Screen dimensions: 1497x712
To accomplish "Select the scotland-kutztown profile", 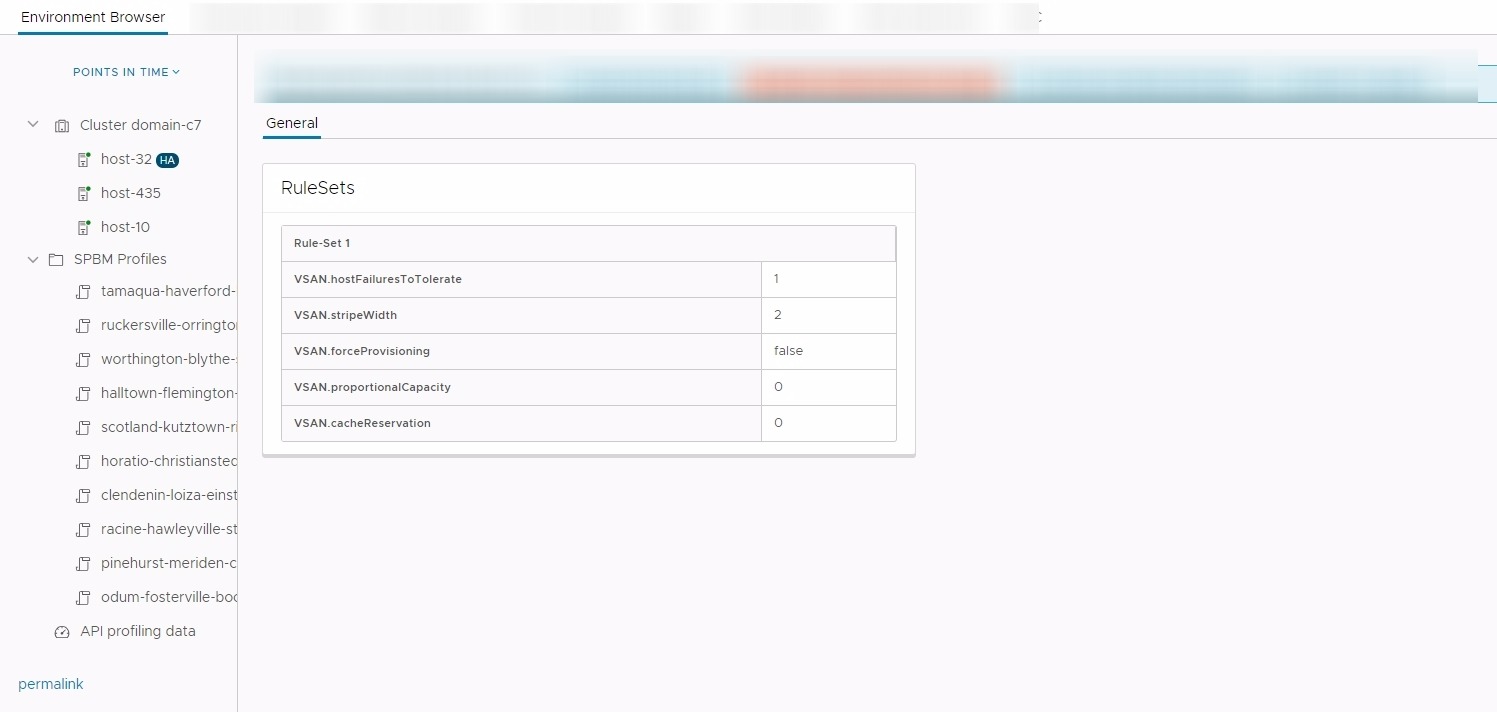I will point(168,427).
